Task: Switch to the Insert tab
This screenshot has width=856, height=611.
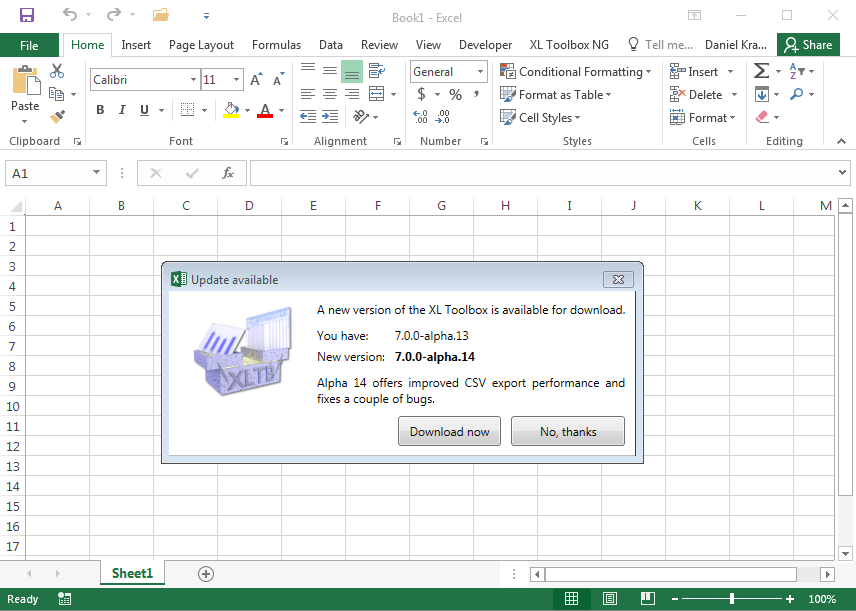Action: click(136, 45)
